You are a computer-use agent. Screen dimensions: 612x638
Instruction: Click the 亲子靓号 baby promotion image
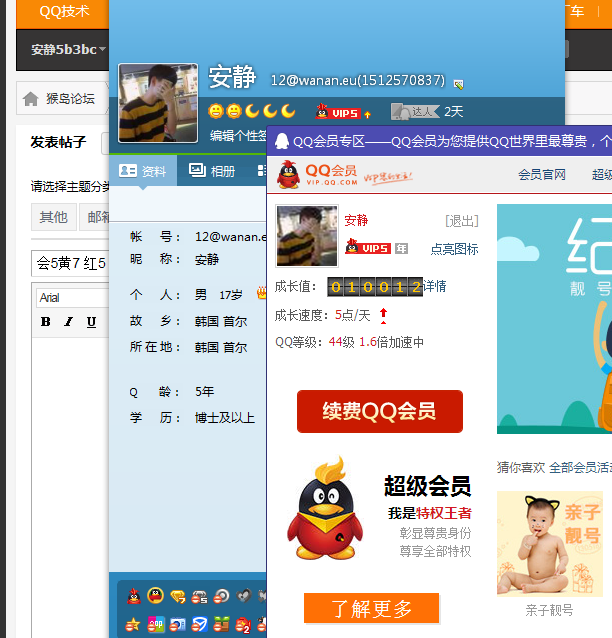[550, 544]
